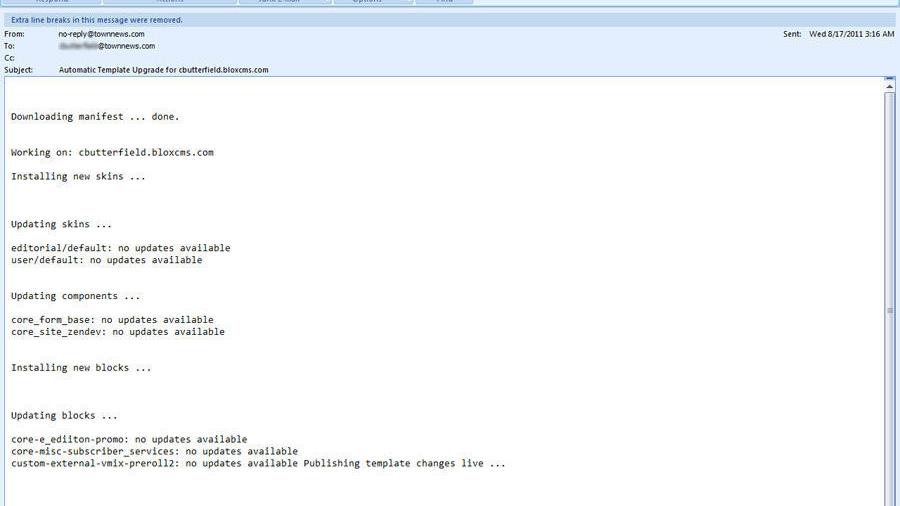Click the empty Cc field
This screenshot has width=900, height=506.
[x=200, y=58]
